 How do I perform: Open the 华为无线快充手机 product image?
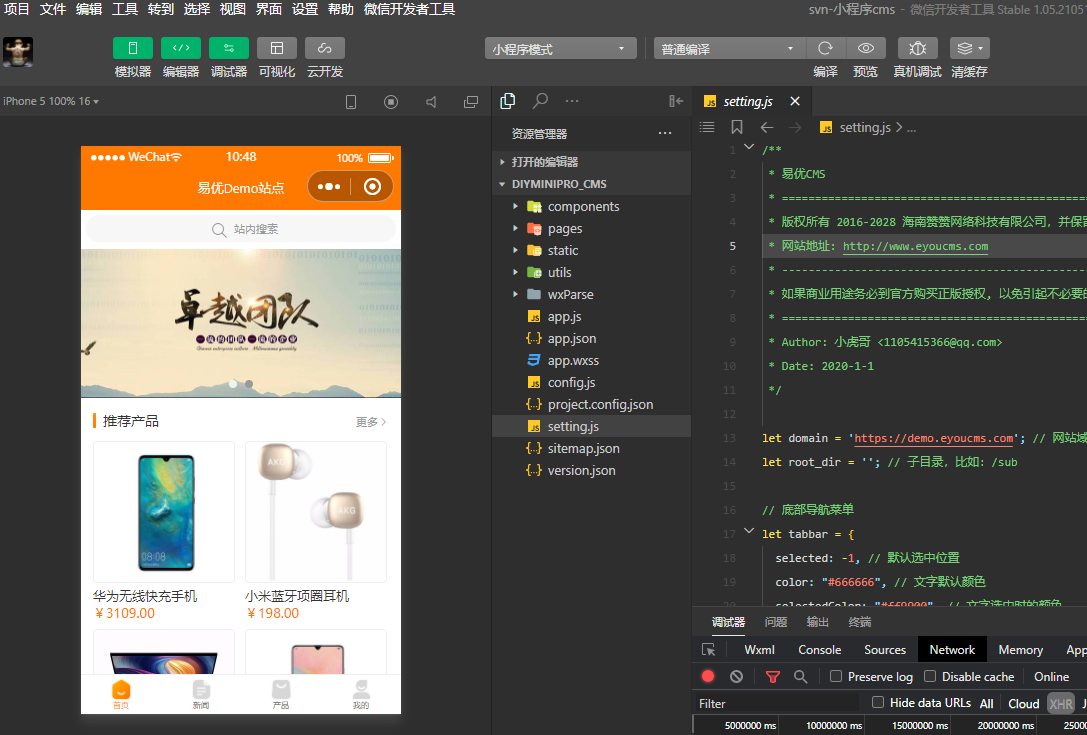coord(164,512)
